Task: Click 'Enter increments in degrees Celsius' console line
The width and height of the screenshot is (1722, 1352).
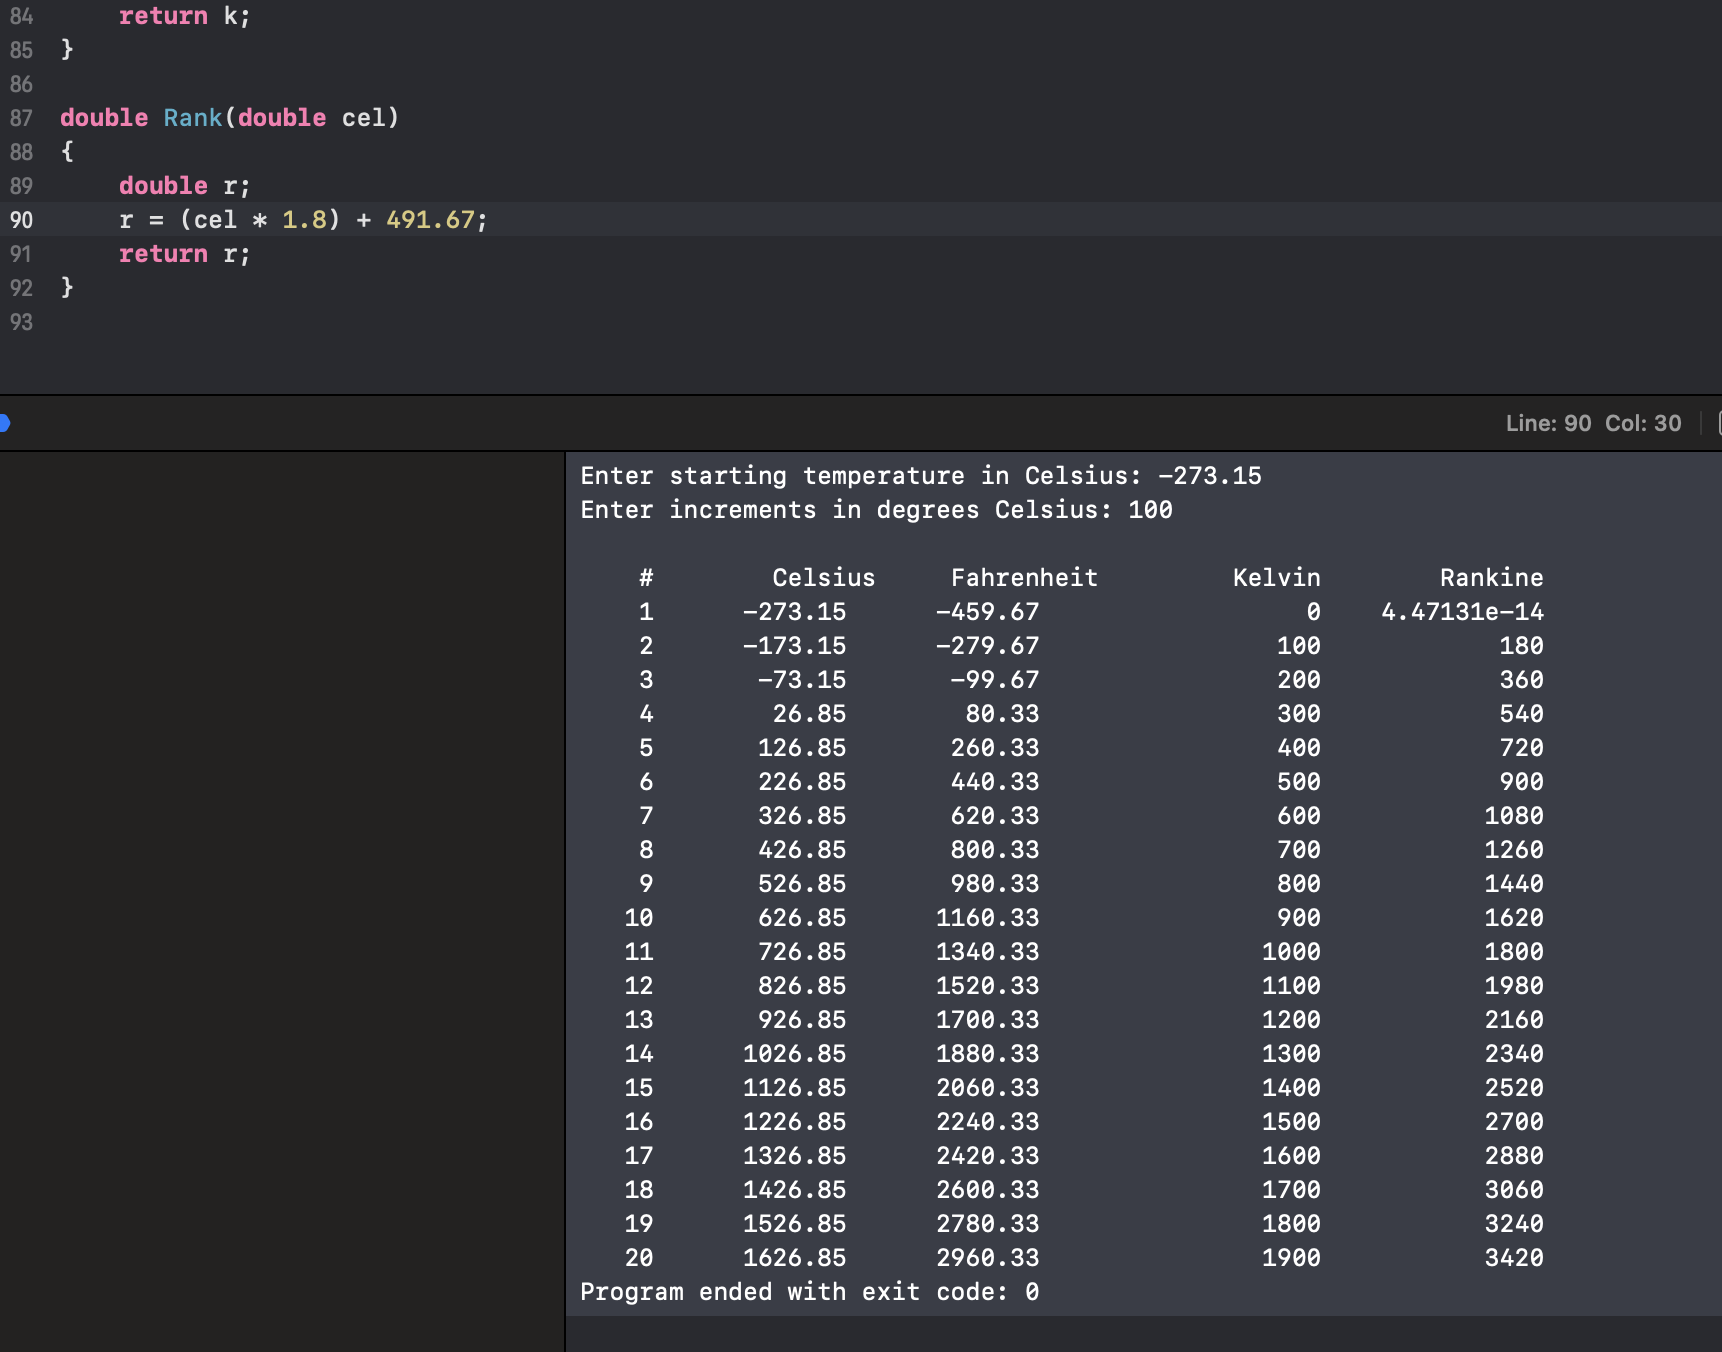Action: (x=876, y=510)
